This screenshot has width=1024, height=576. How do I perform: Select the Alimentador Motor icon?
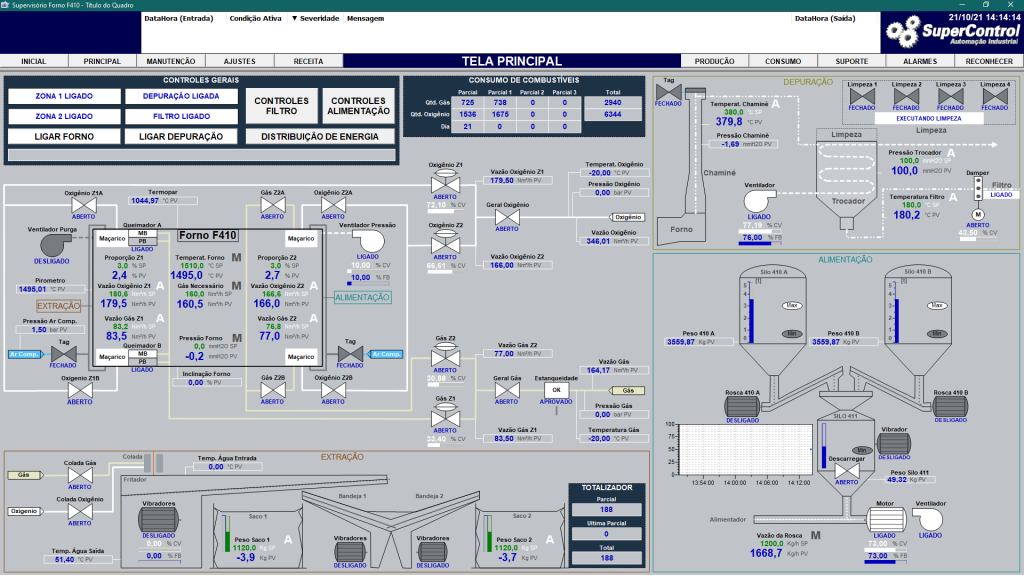click(x=885, y=520)
